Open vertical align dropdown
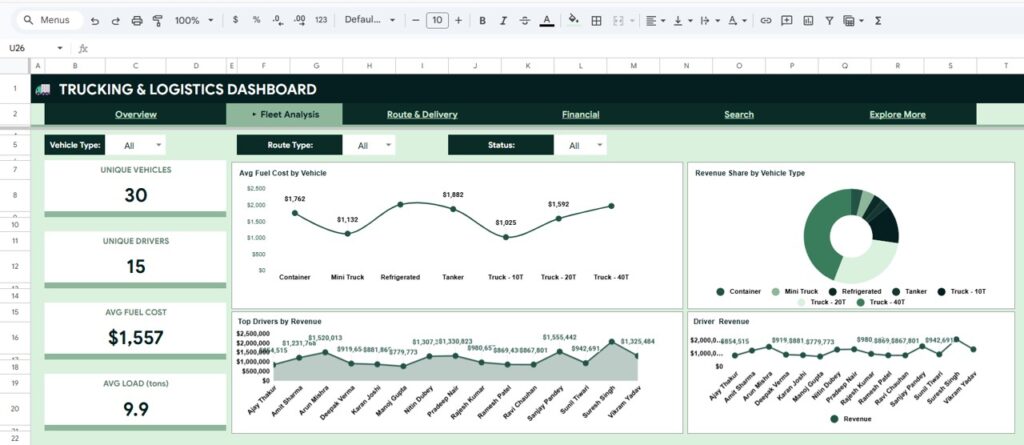The width and height of the screenshot is (1024, 445). 682,21
